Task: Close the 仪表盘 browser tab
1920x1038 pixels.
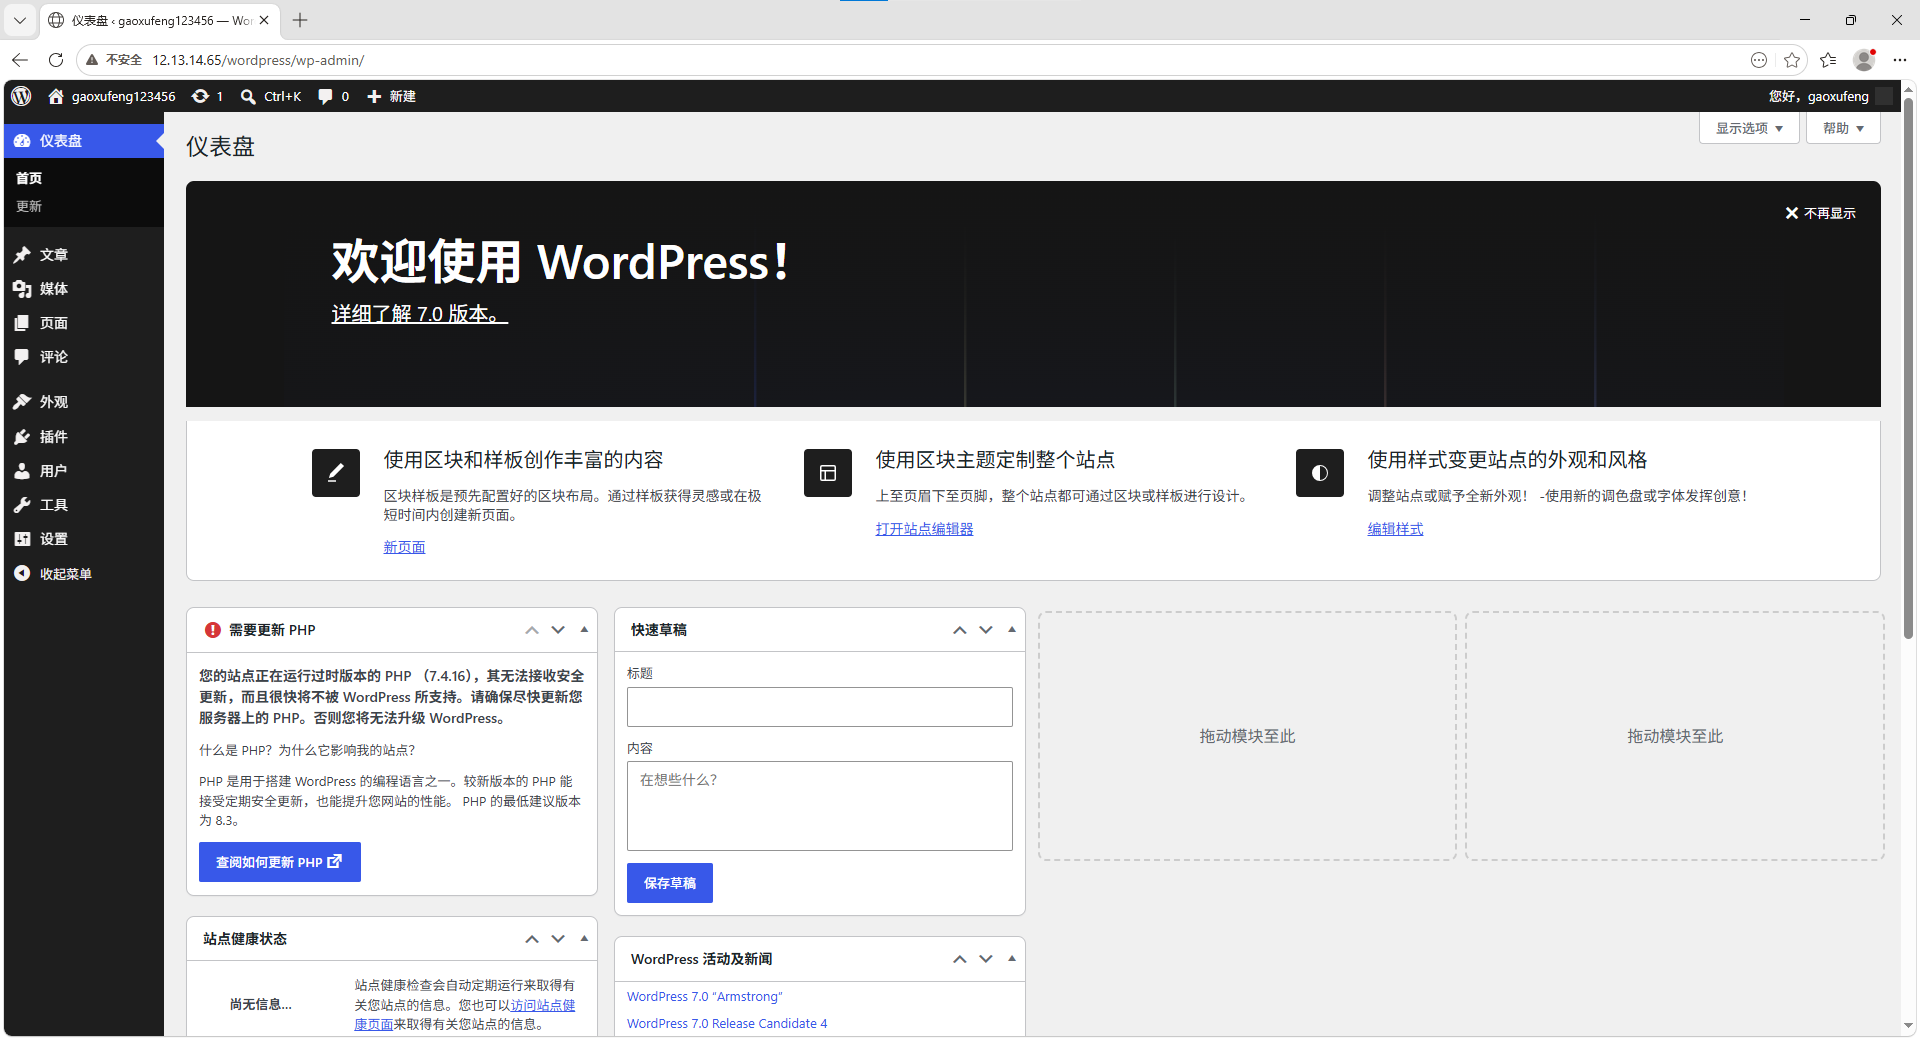Action: point(264,20)
